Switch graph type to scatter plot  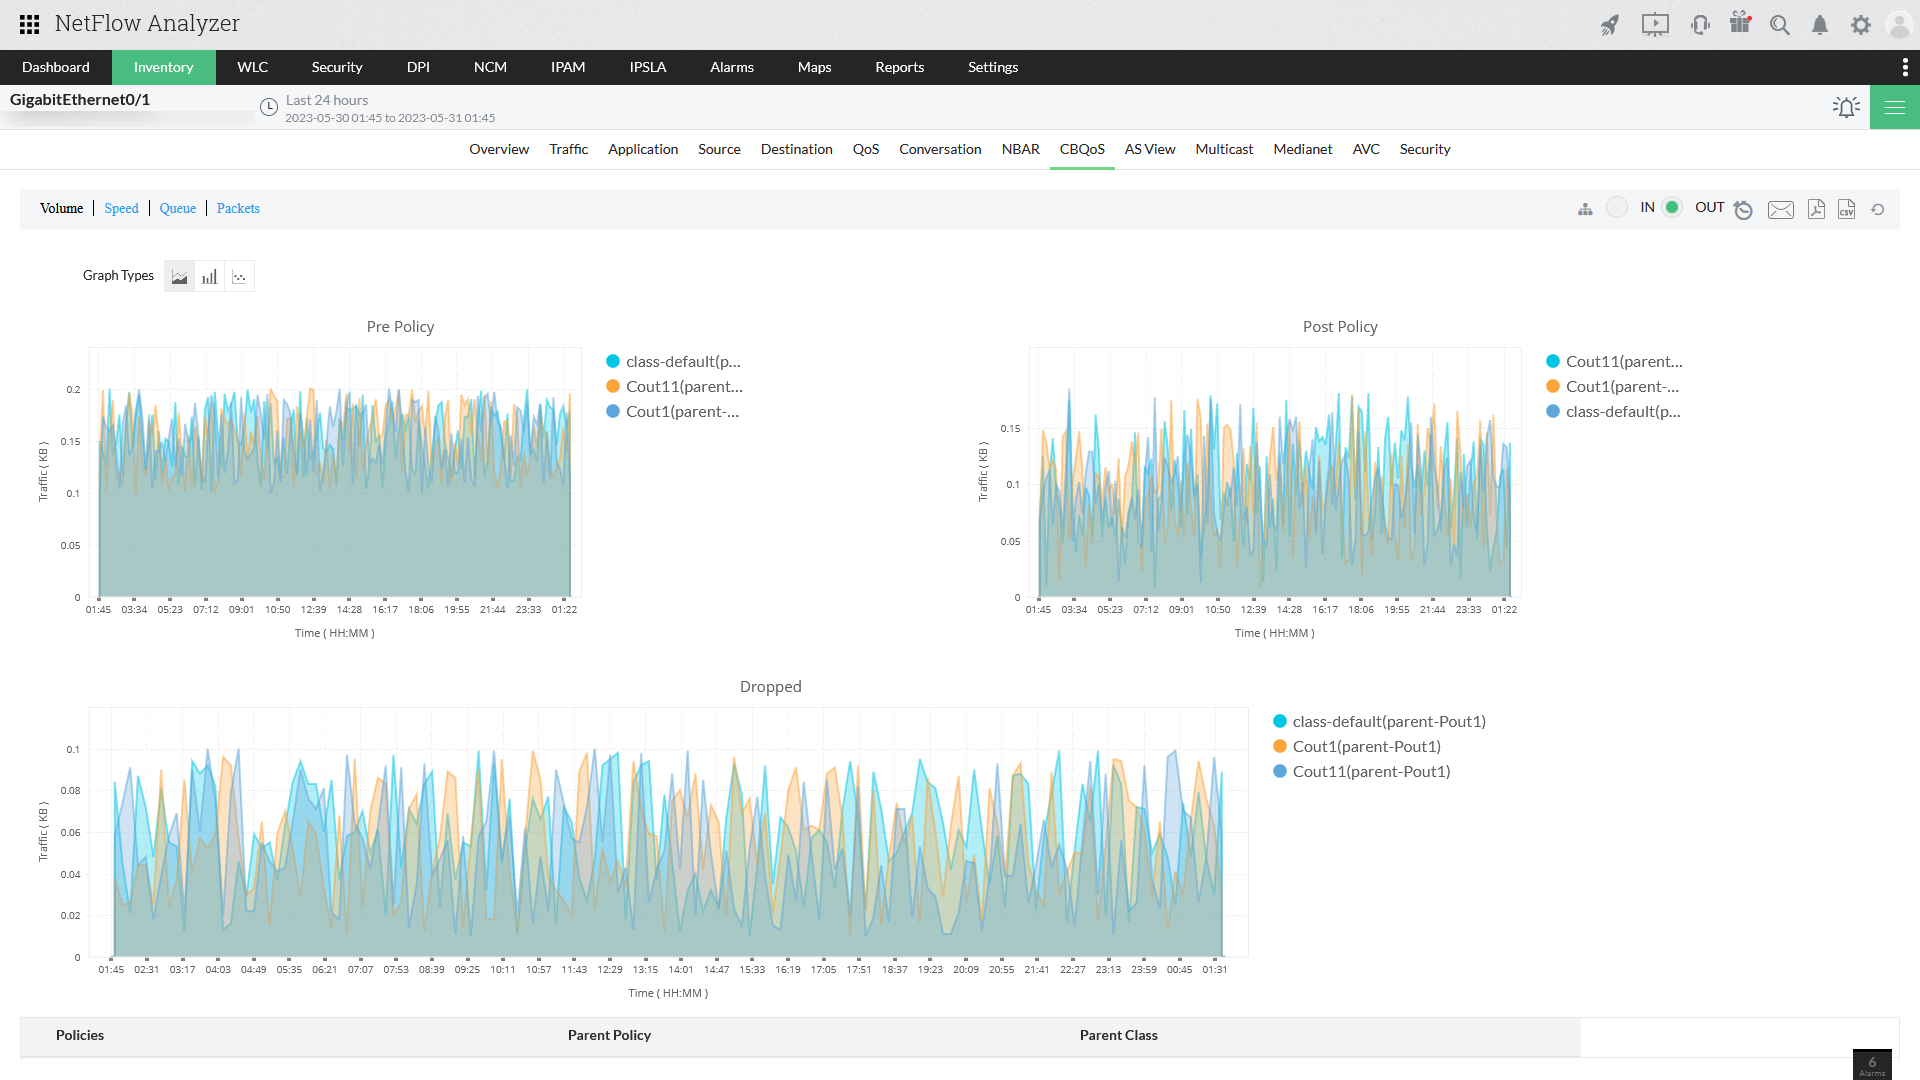239,275
